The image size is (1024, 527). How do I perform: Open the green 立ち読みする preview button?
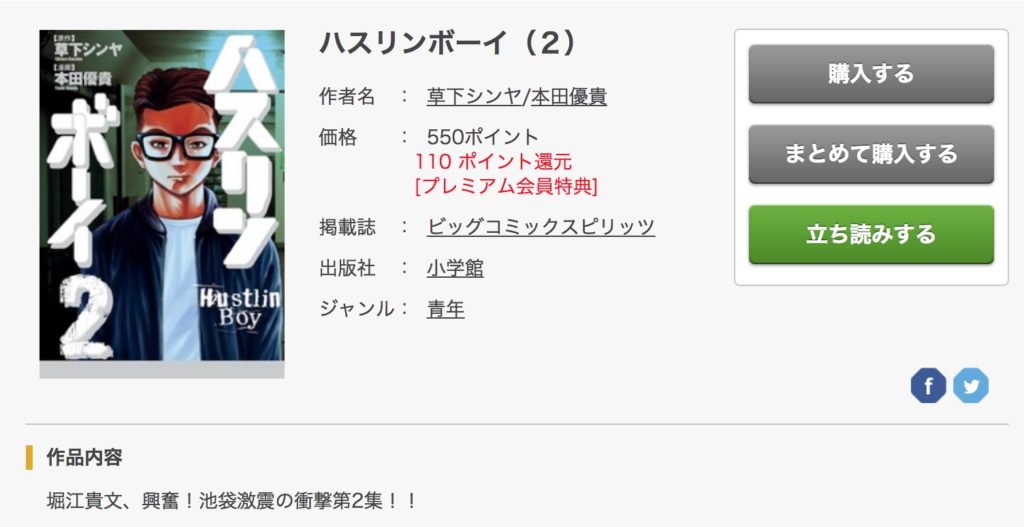[x=871, y=234]
